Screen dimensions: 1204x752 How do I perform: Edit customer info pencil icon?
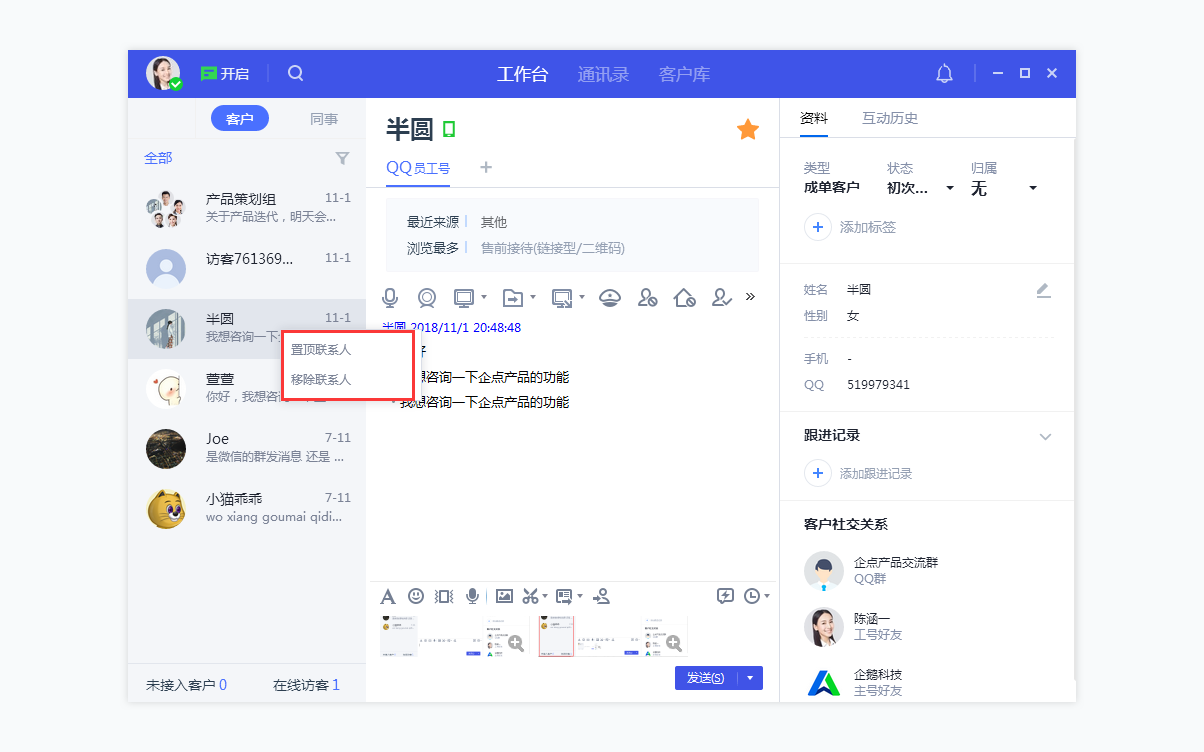tap(1043, 290)
